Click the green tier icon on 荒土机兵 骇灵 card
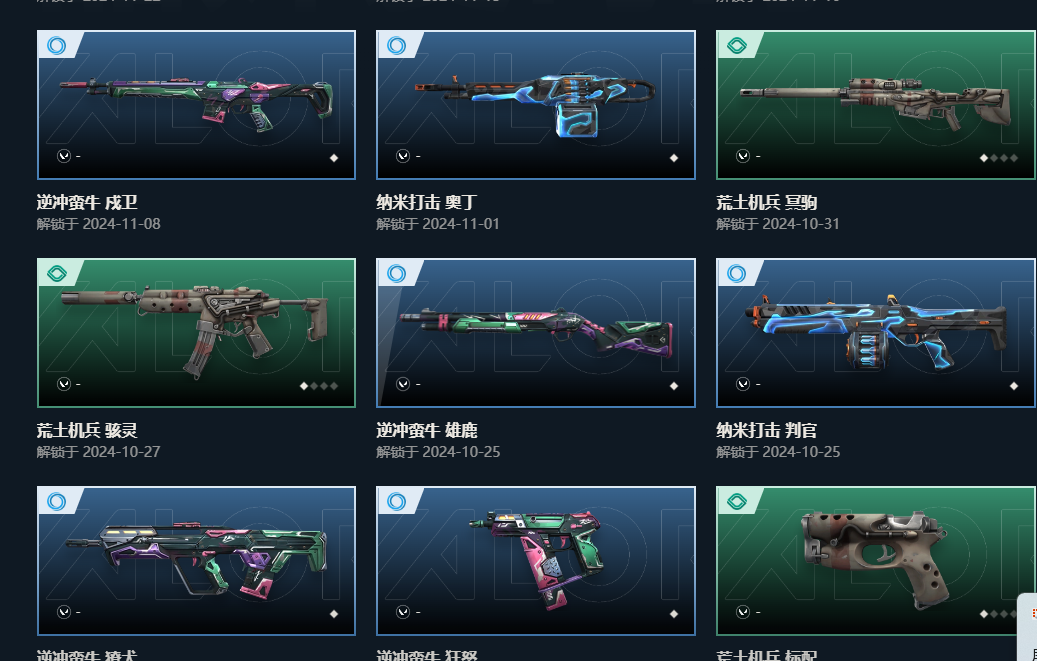The width and height of the screenshot is (1037, 661). pyautogui.click(x=57, y=273)
